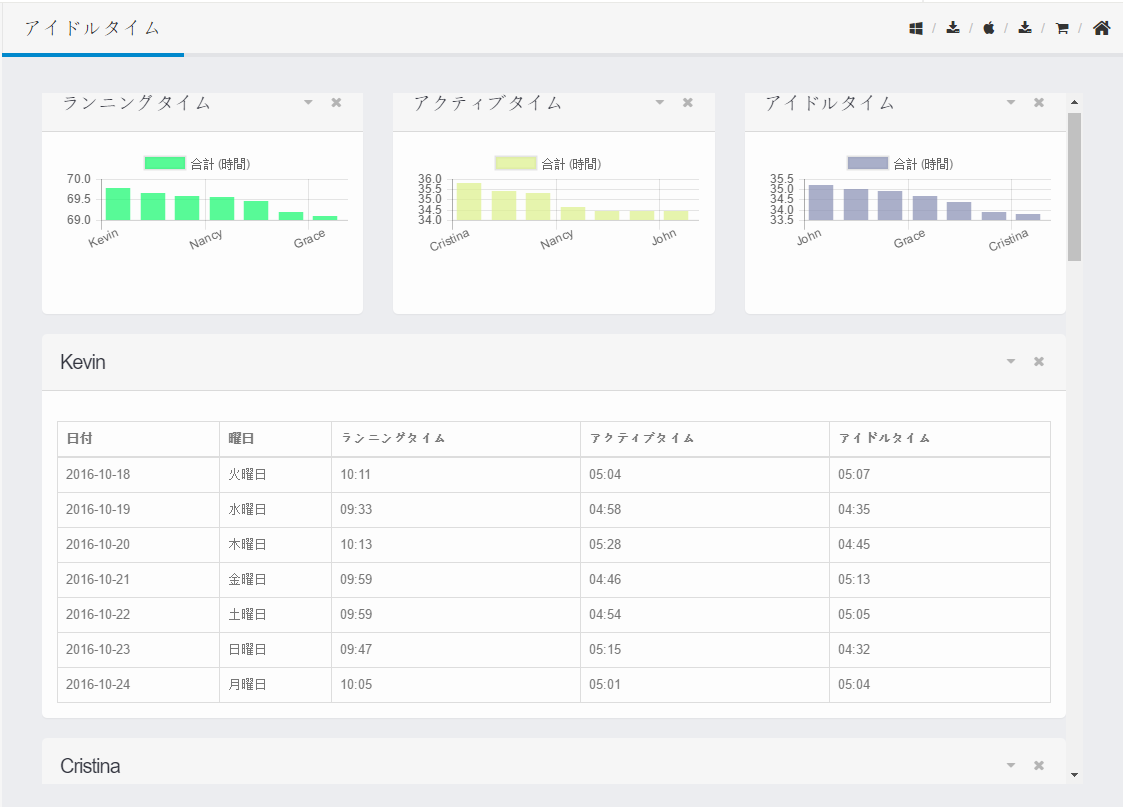
Task: Toggle green 合計 (時間) legend swatch
Action: click(x=165, y=163)
